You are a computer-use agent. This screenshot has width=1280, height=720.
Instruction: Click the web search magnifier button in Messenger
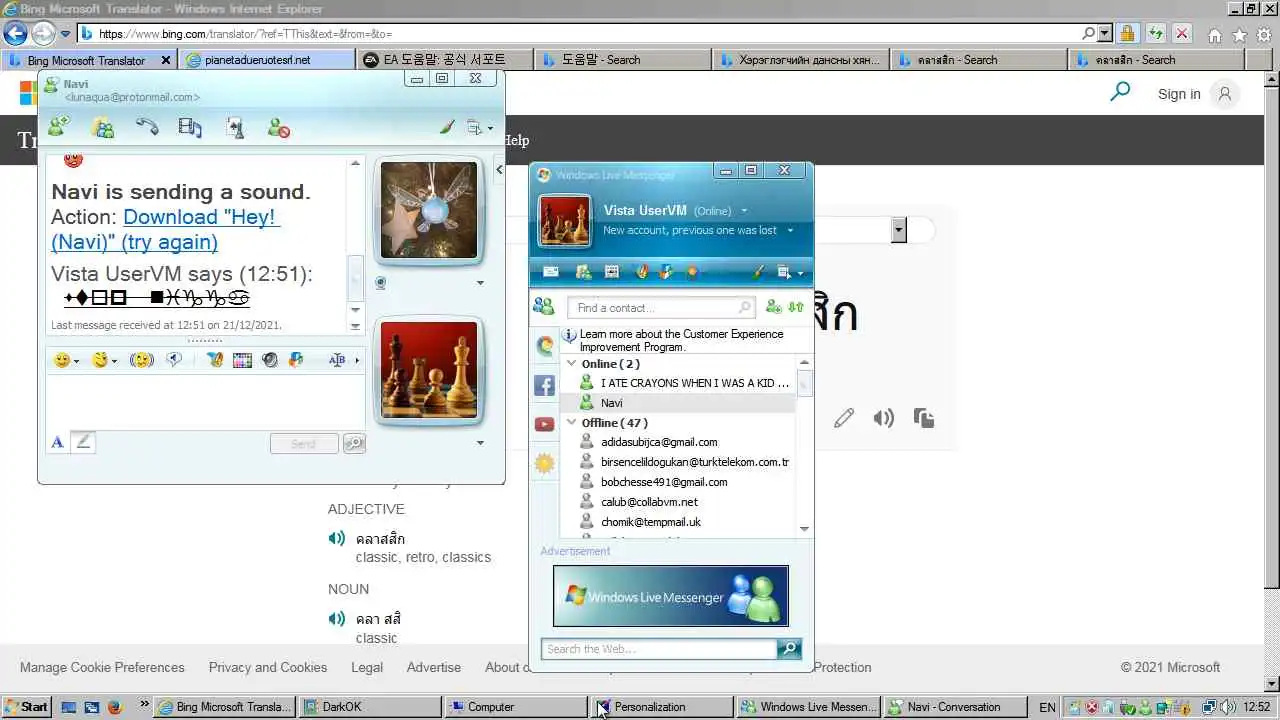pyautogui.click(x=789, y=649)
